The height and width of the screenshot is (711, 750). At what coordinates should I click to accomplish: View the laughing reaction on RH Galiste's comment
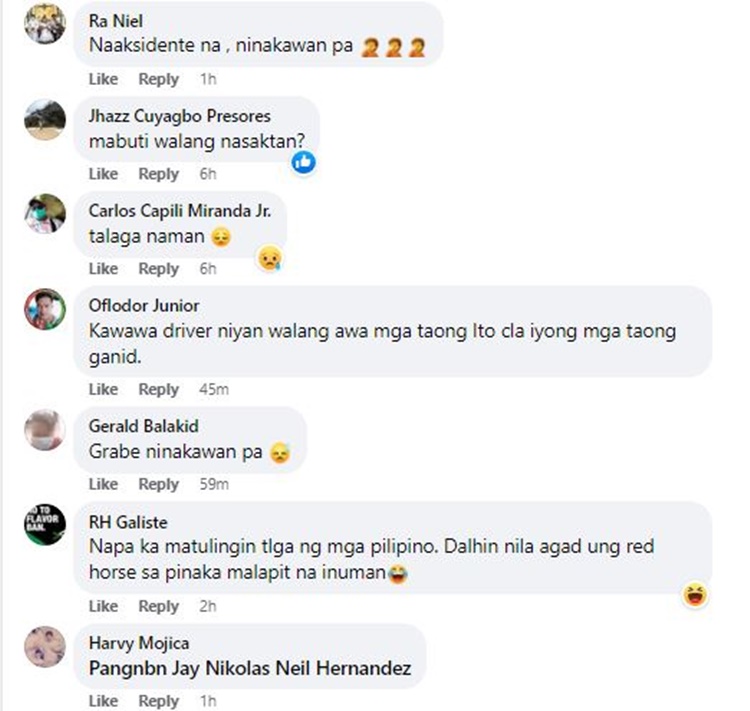(695, 595)
